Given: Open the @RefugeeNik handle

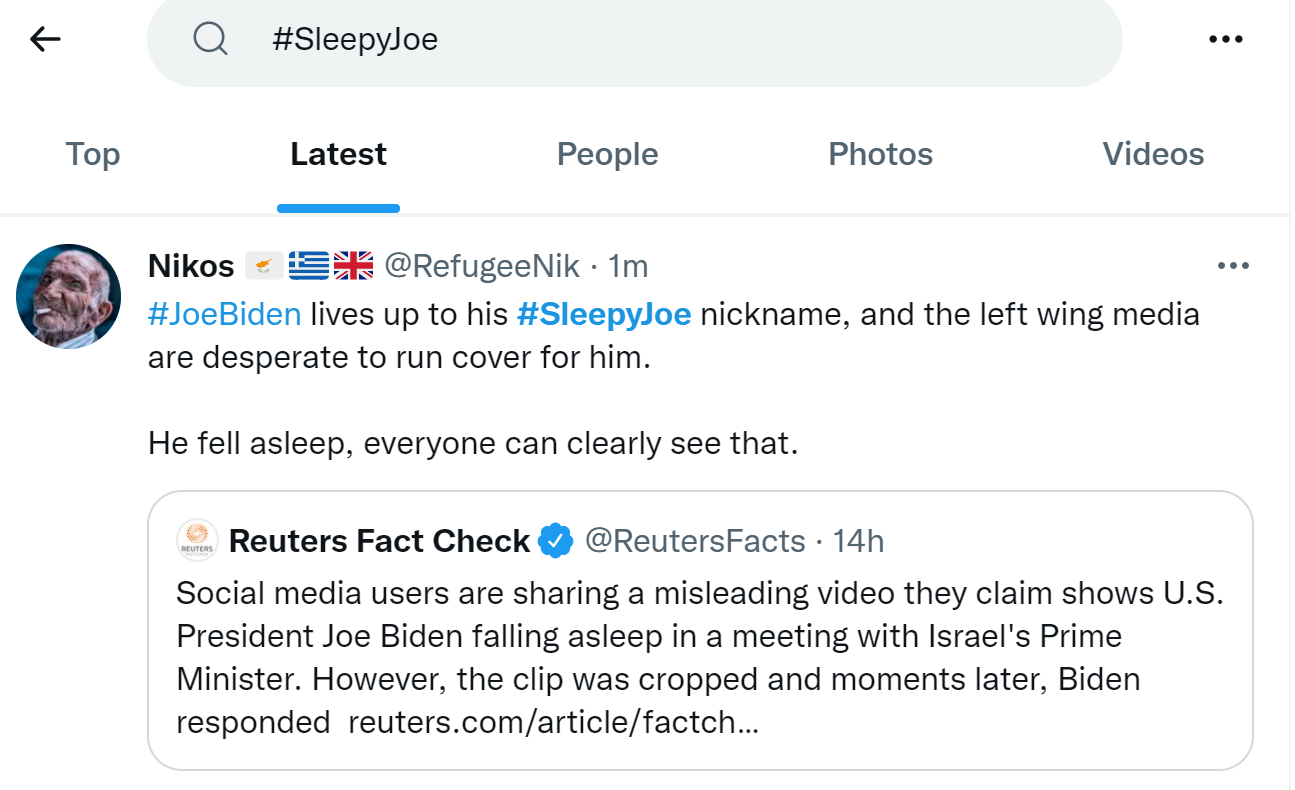Looking at the screenshot, I should pos(482,266).
